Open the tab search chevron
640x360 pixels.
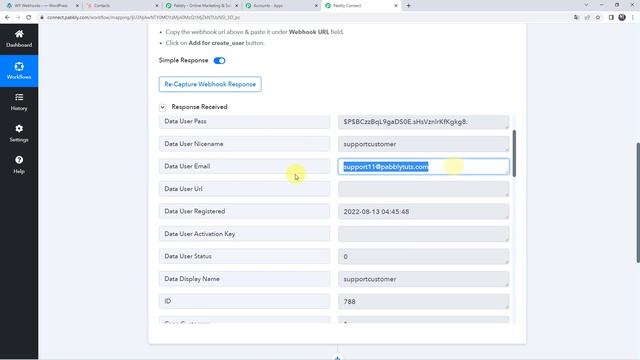(x=587, y=5)
